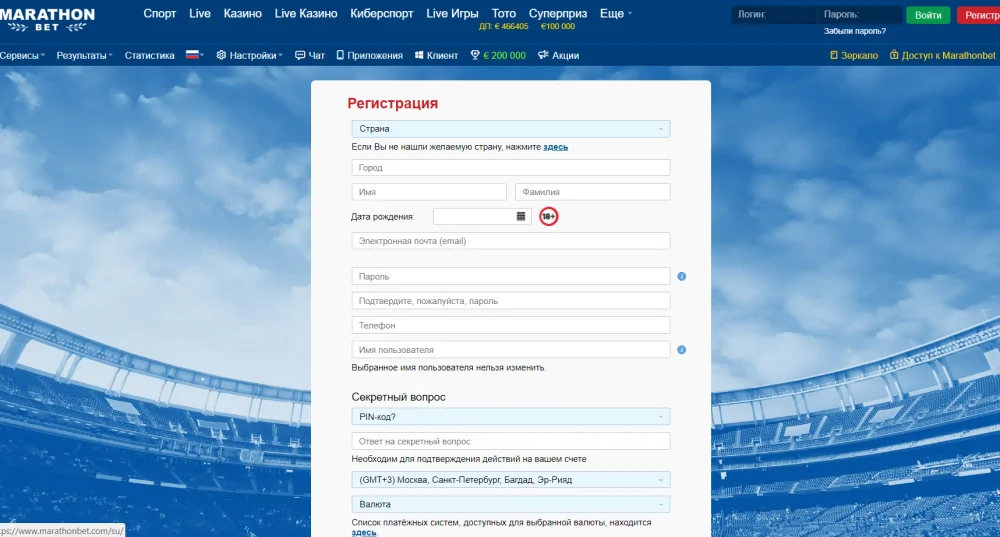This screenshot has width=1000, height=537.
Task: Open the calendar date picker icon
Action: 521,216
